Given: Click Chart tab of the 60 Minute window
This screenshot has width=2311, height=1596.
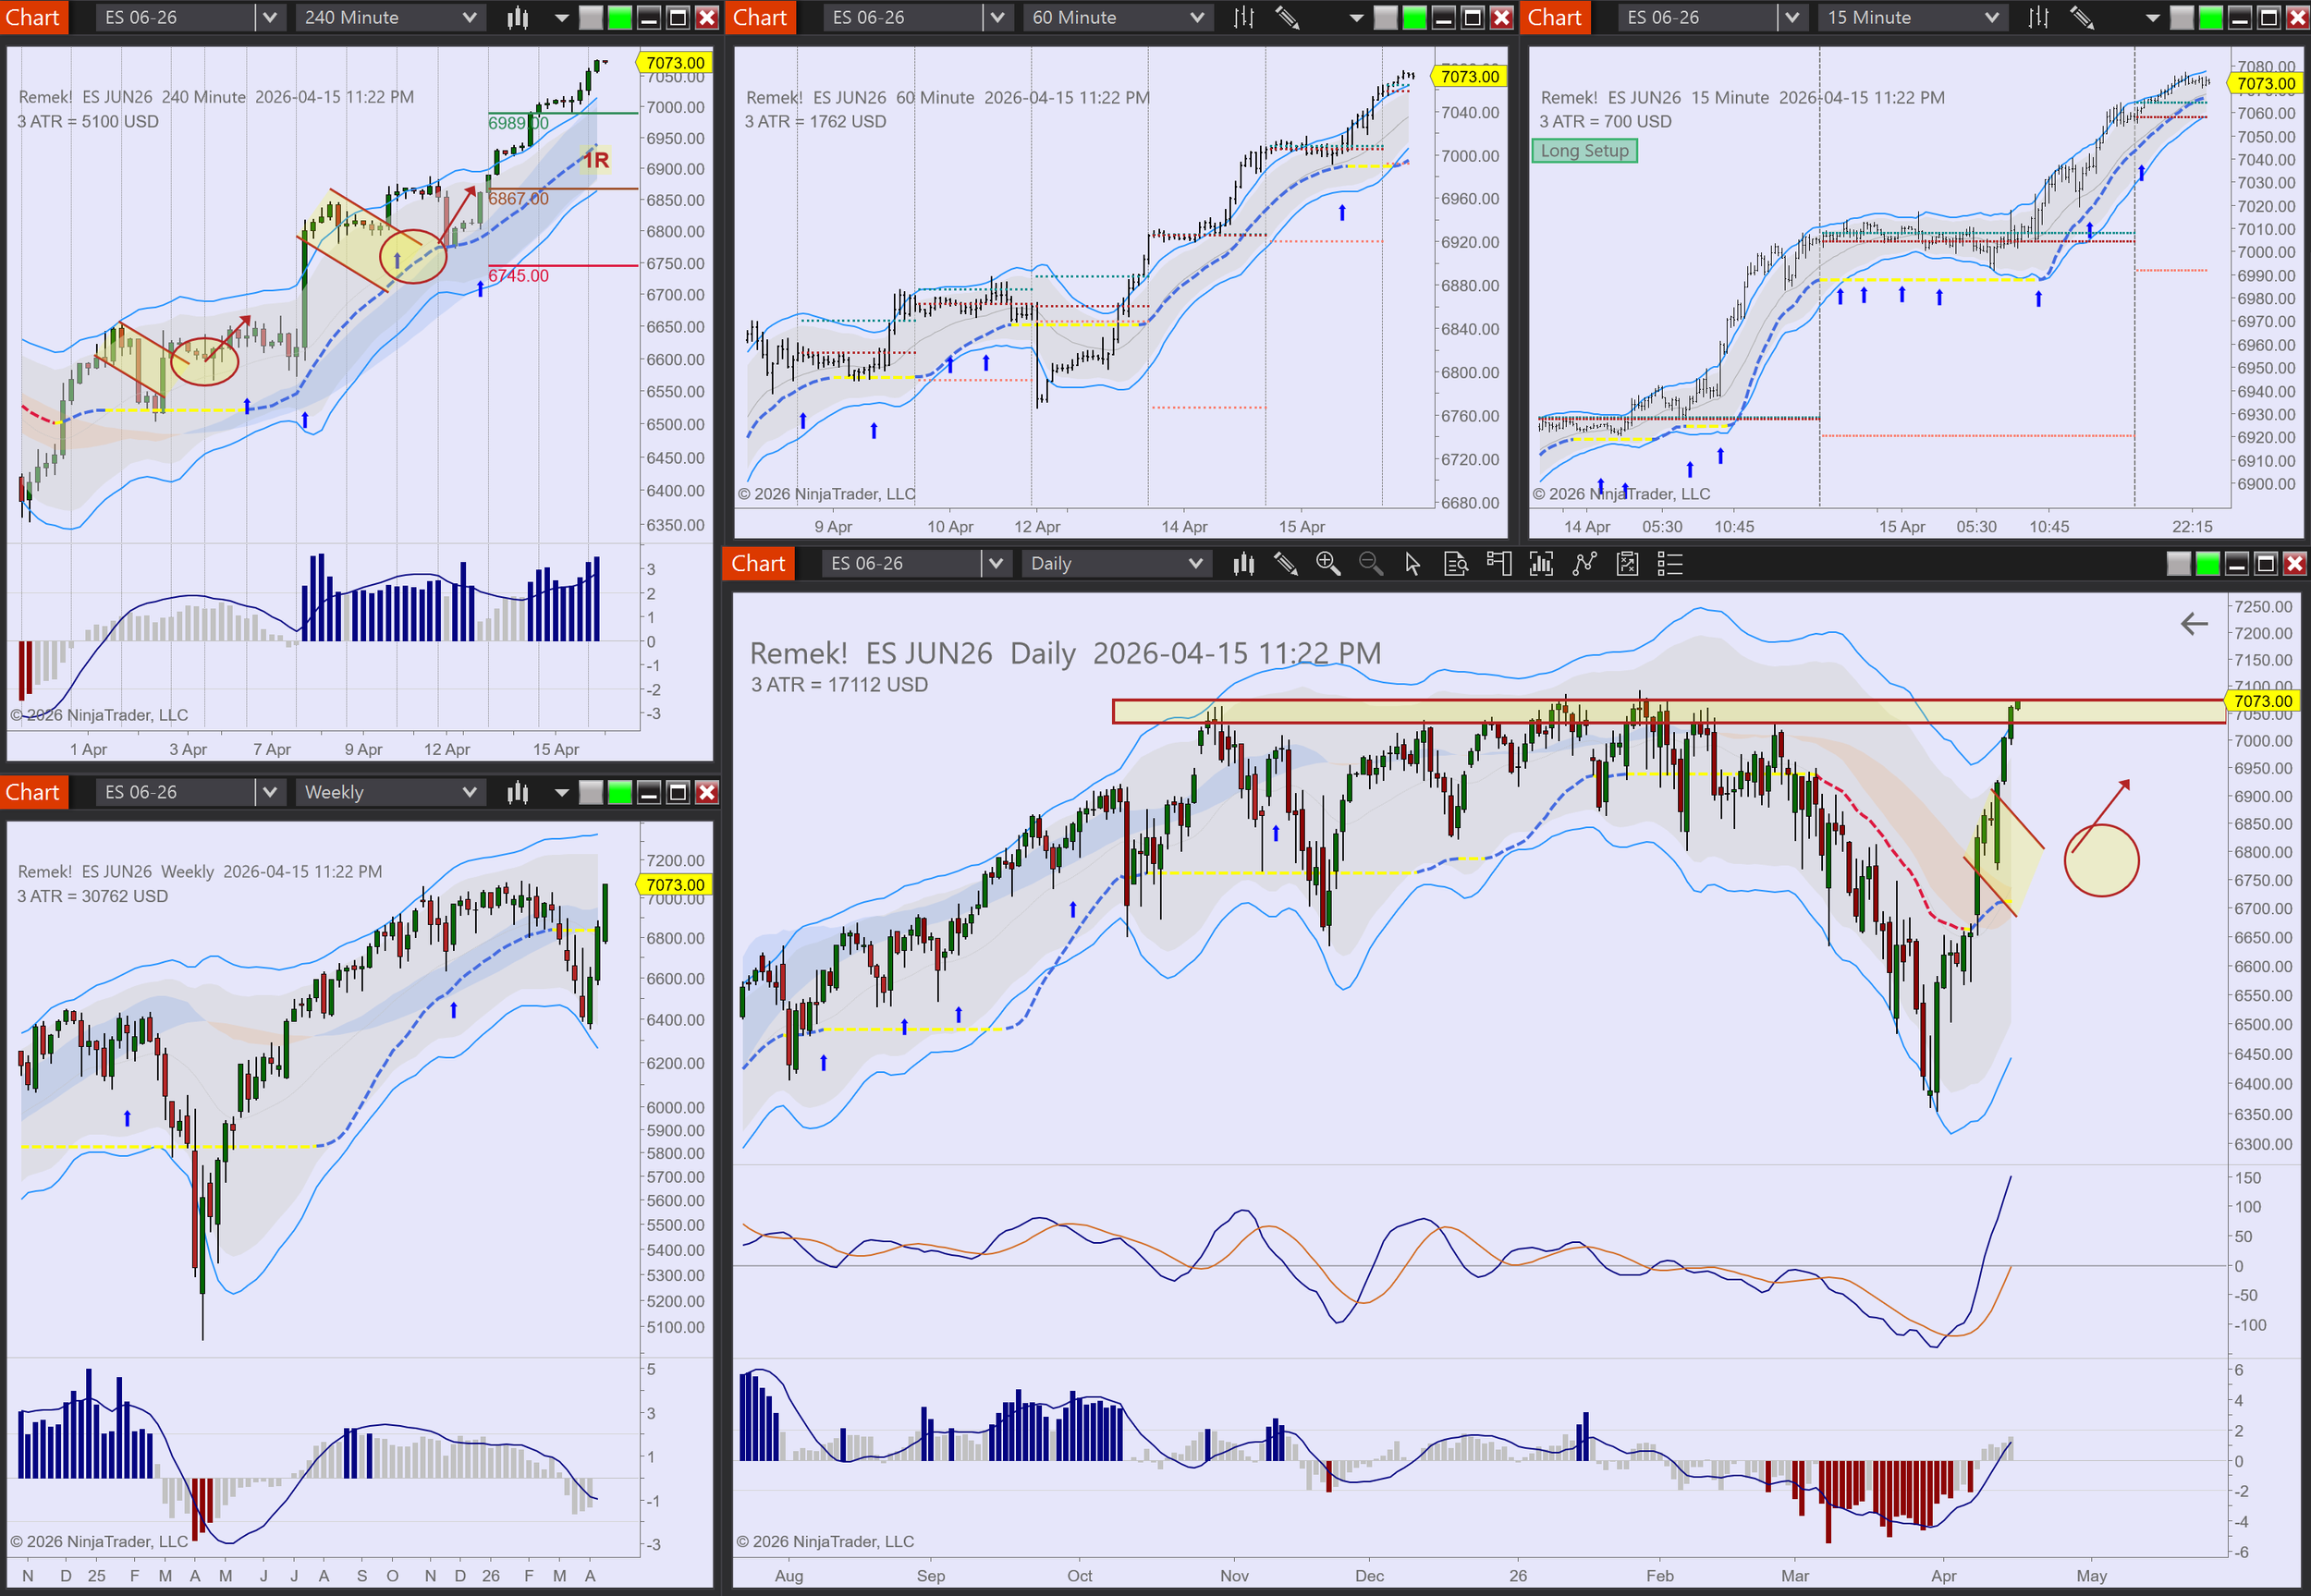Looking at the screenshot, I should 759,17.
